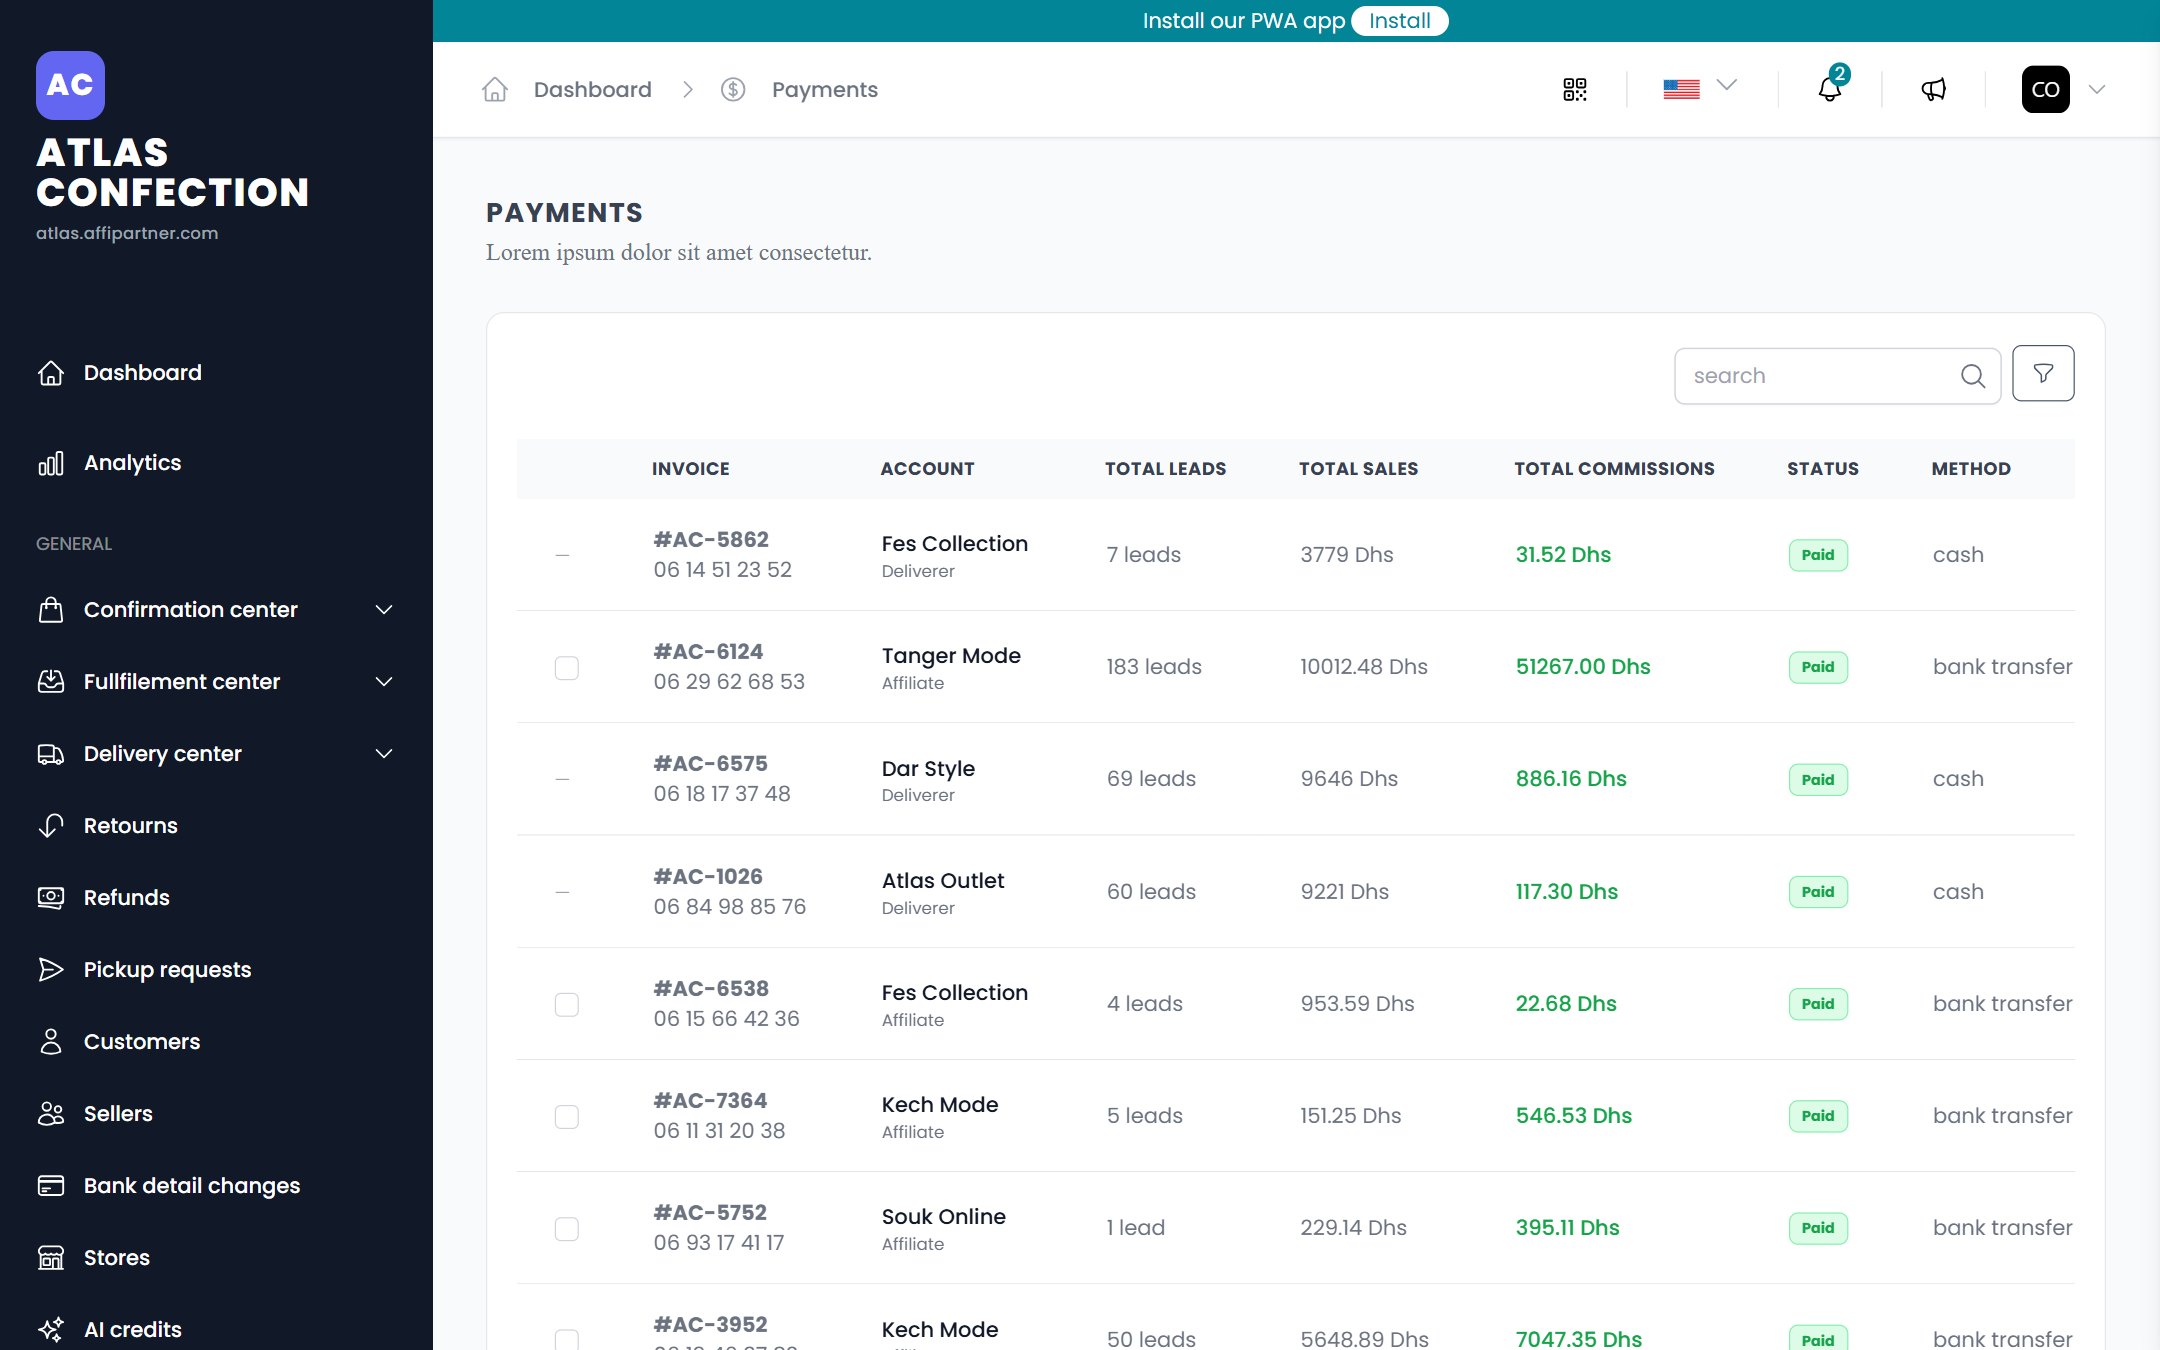Click the Total Commissions column header

click(x=1614, y=469)
